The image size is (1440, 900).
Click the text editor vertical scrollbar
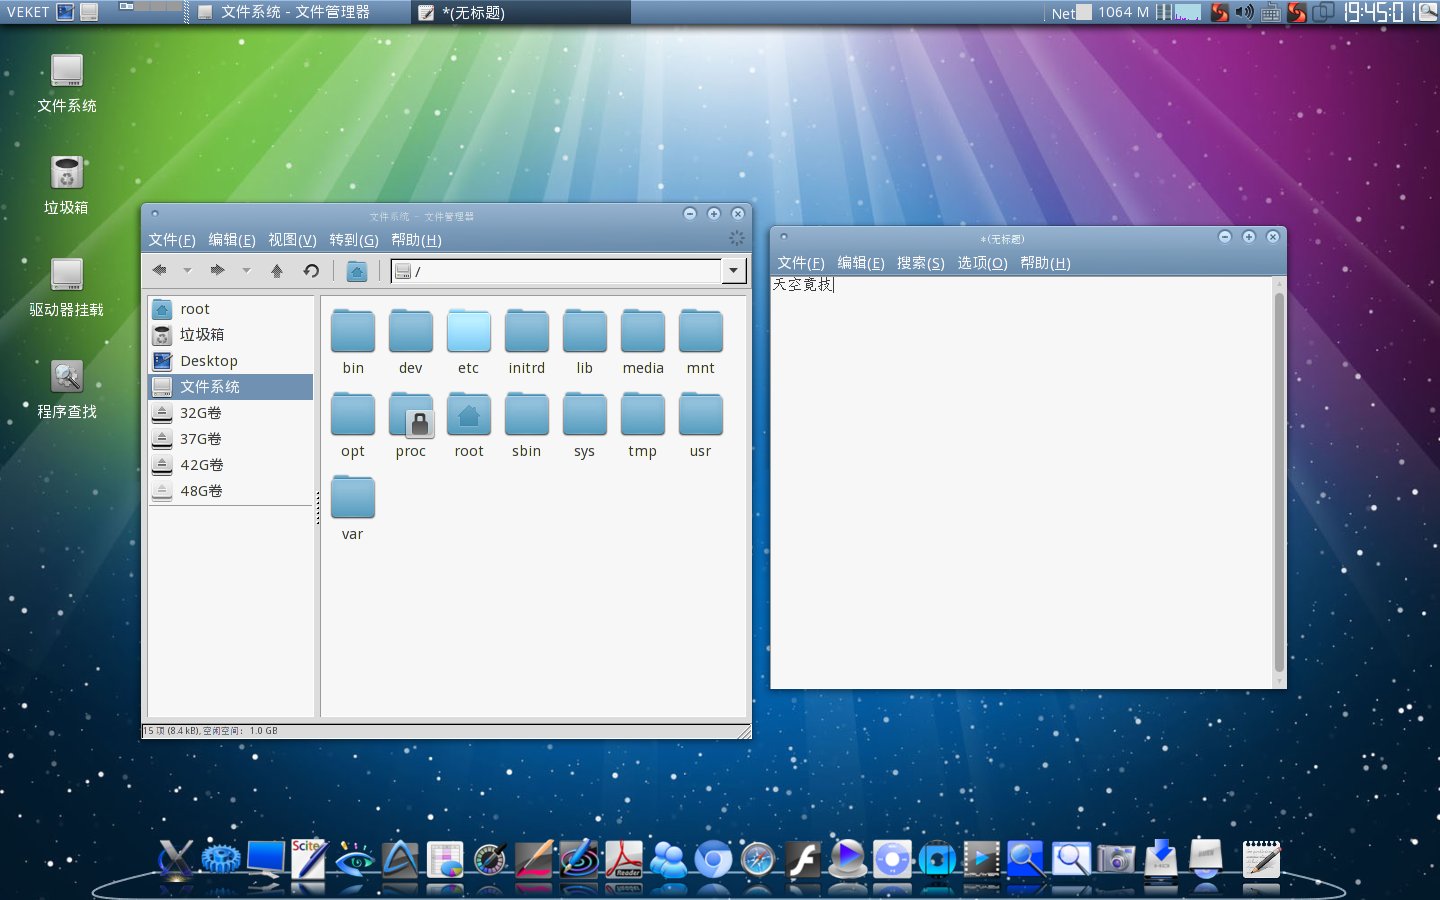click(1279, 482)
